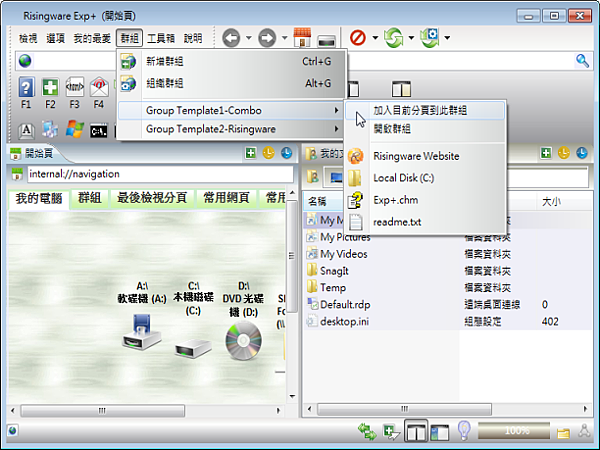The height and width of the screenshot is (450, 600).
Task: Open the 檢視 menu
Action: pyautogui.click(x=28, y=38)
